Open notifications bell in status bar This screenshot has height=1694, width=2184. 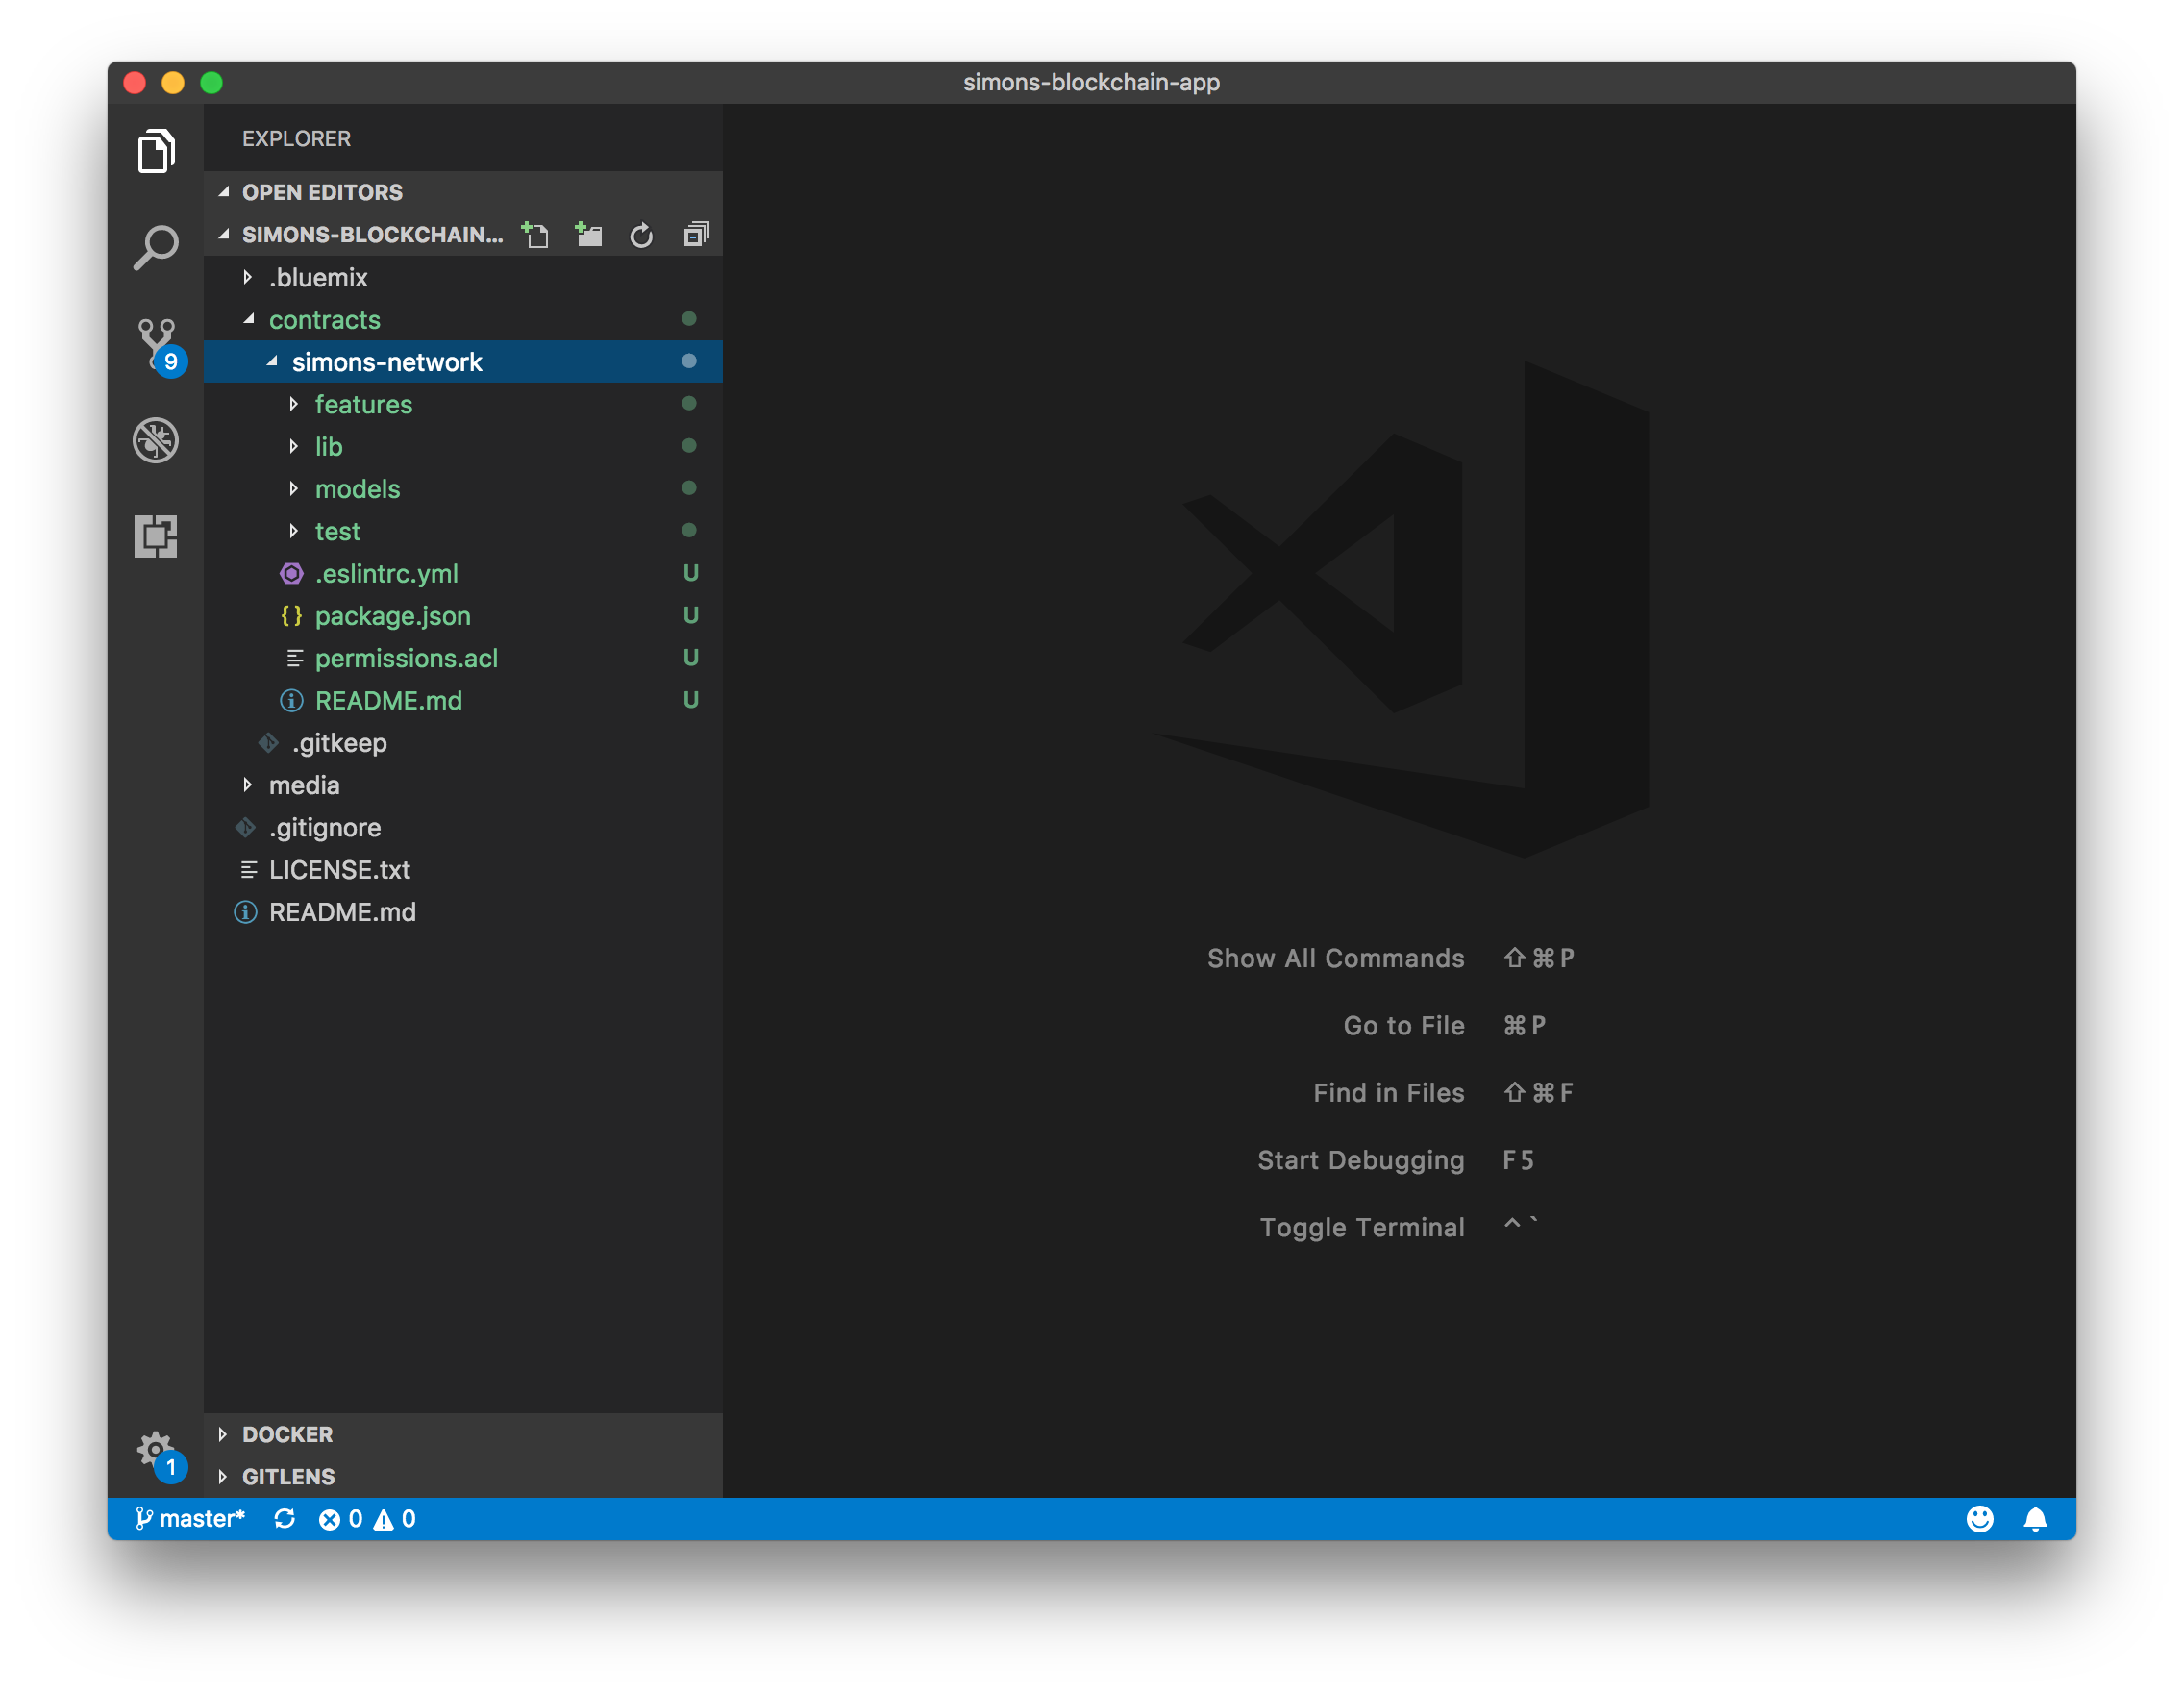click(2035, 1519)
